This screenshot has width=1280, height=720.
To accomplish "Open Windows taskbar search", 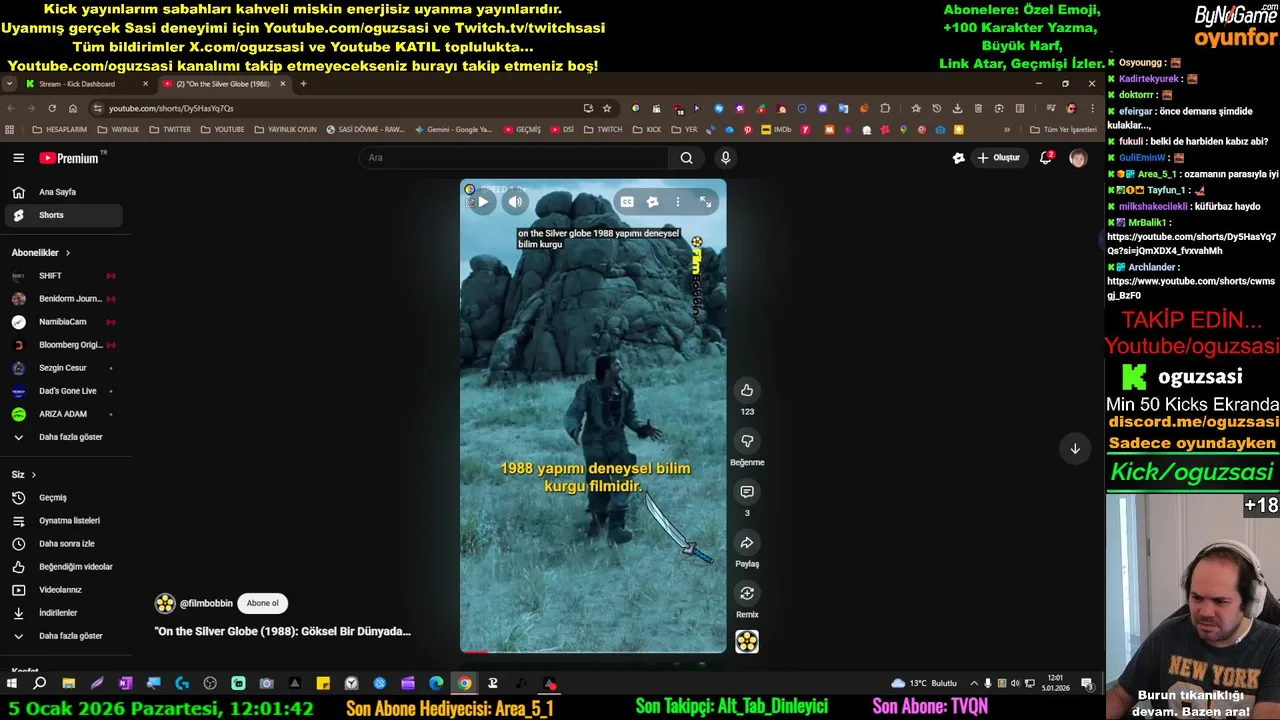I will (x=39, y=684).
